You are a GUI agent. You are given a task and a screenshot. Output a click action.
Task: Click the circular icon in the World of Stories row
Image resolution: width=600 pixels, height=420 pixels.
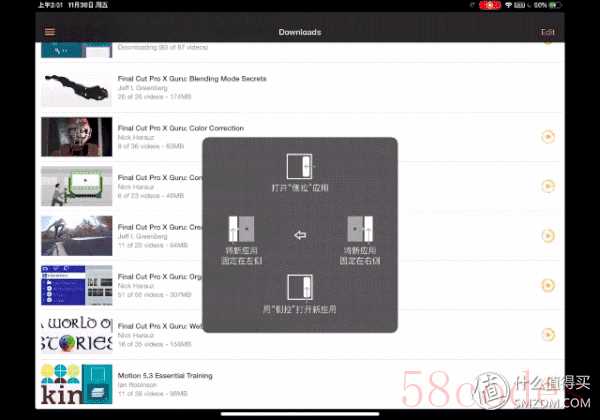[x=548, y=335]
